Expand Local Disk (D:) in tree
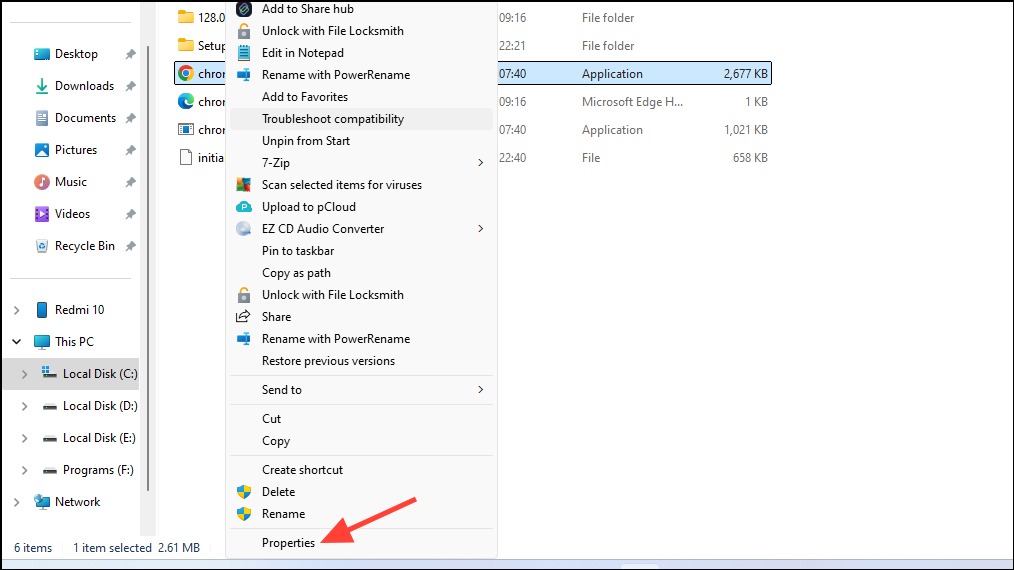This screenshot has width=1014, height=570. (25, 406)
